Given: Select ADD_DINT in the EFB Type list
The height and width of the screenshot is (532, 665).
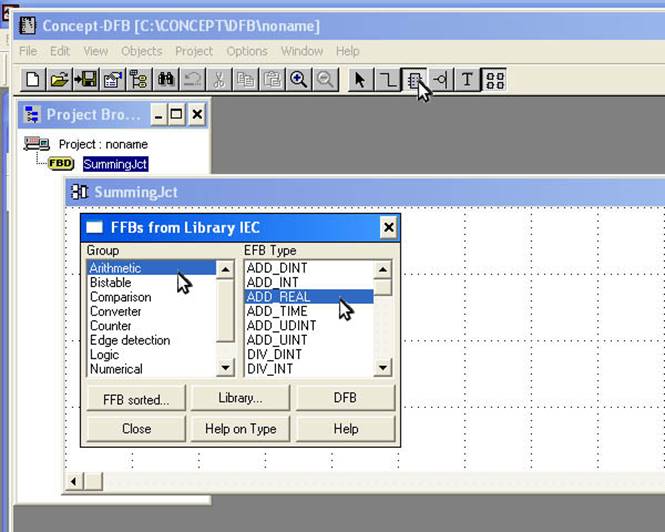Looking at the screenshot, I should 309,268.
